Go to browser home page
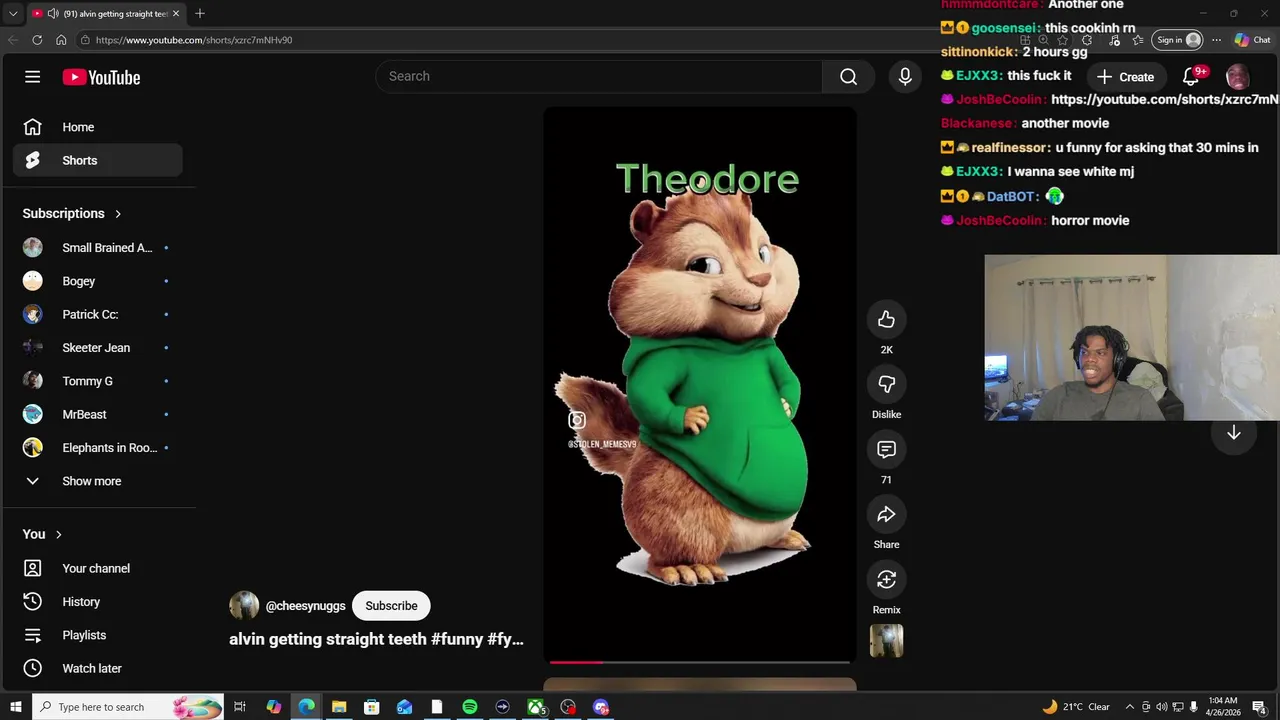This screenshot has width=1280, height=720. click(61, 40)
